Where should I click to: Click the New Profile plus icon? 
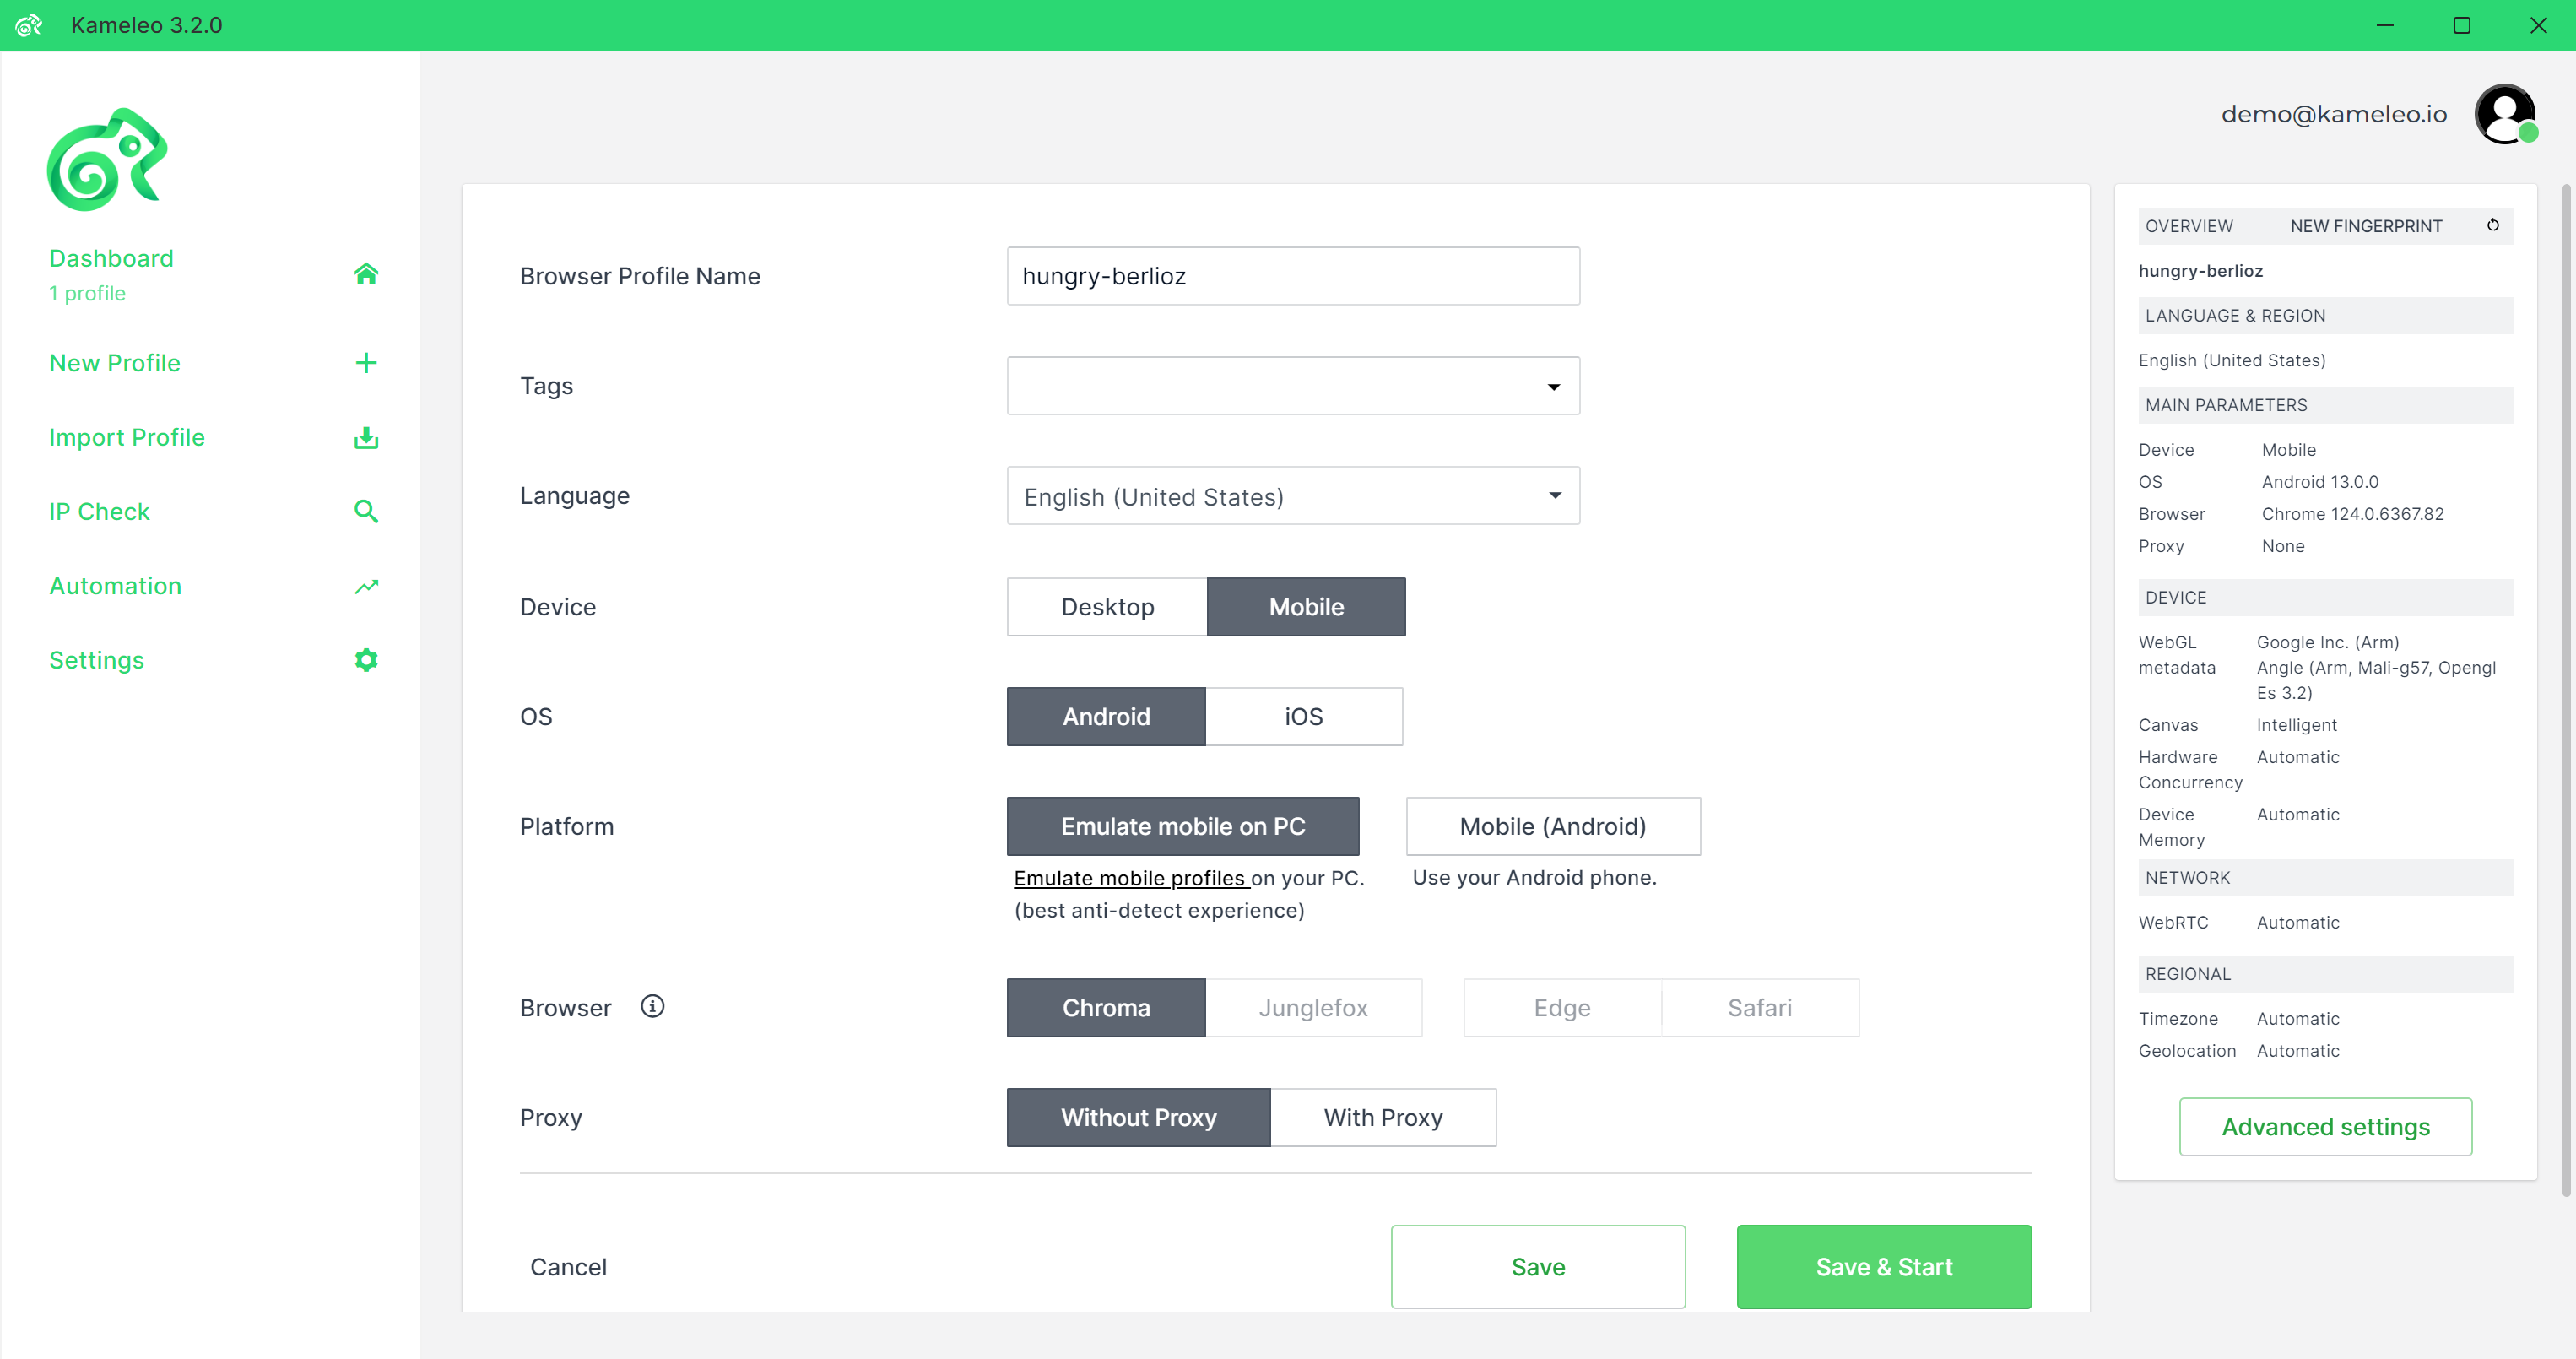(x=366, y=363)
